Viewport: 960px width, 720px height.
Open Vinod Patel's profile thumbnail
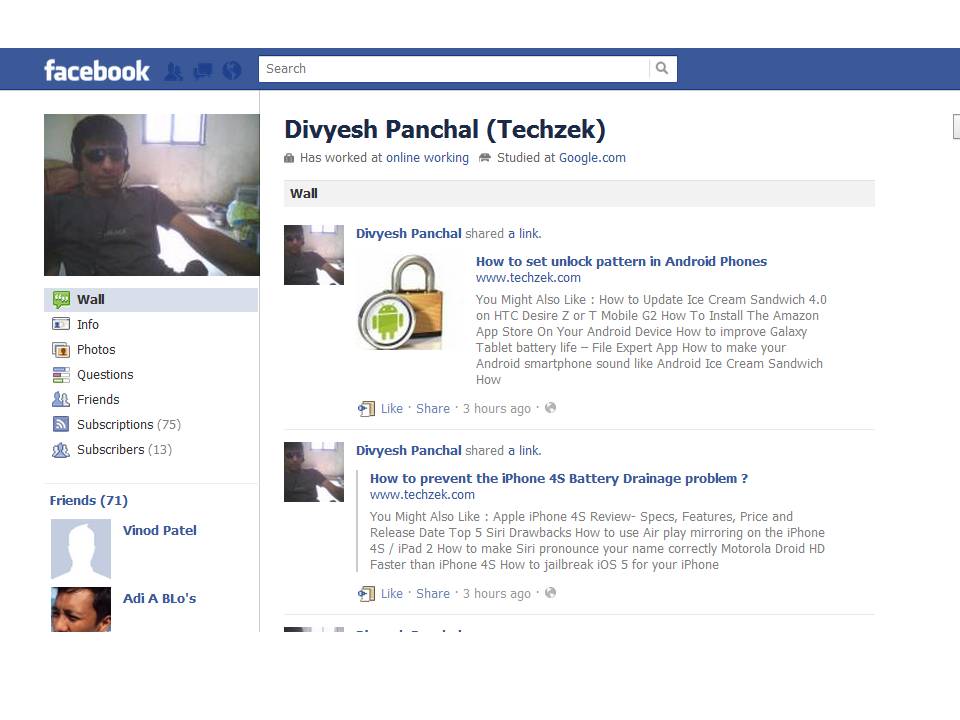81,549
